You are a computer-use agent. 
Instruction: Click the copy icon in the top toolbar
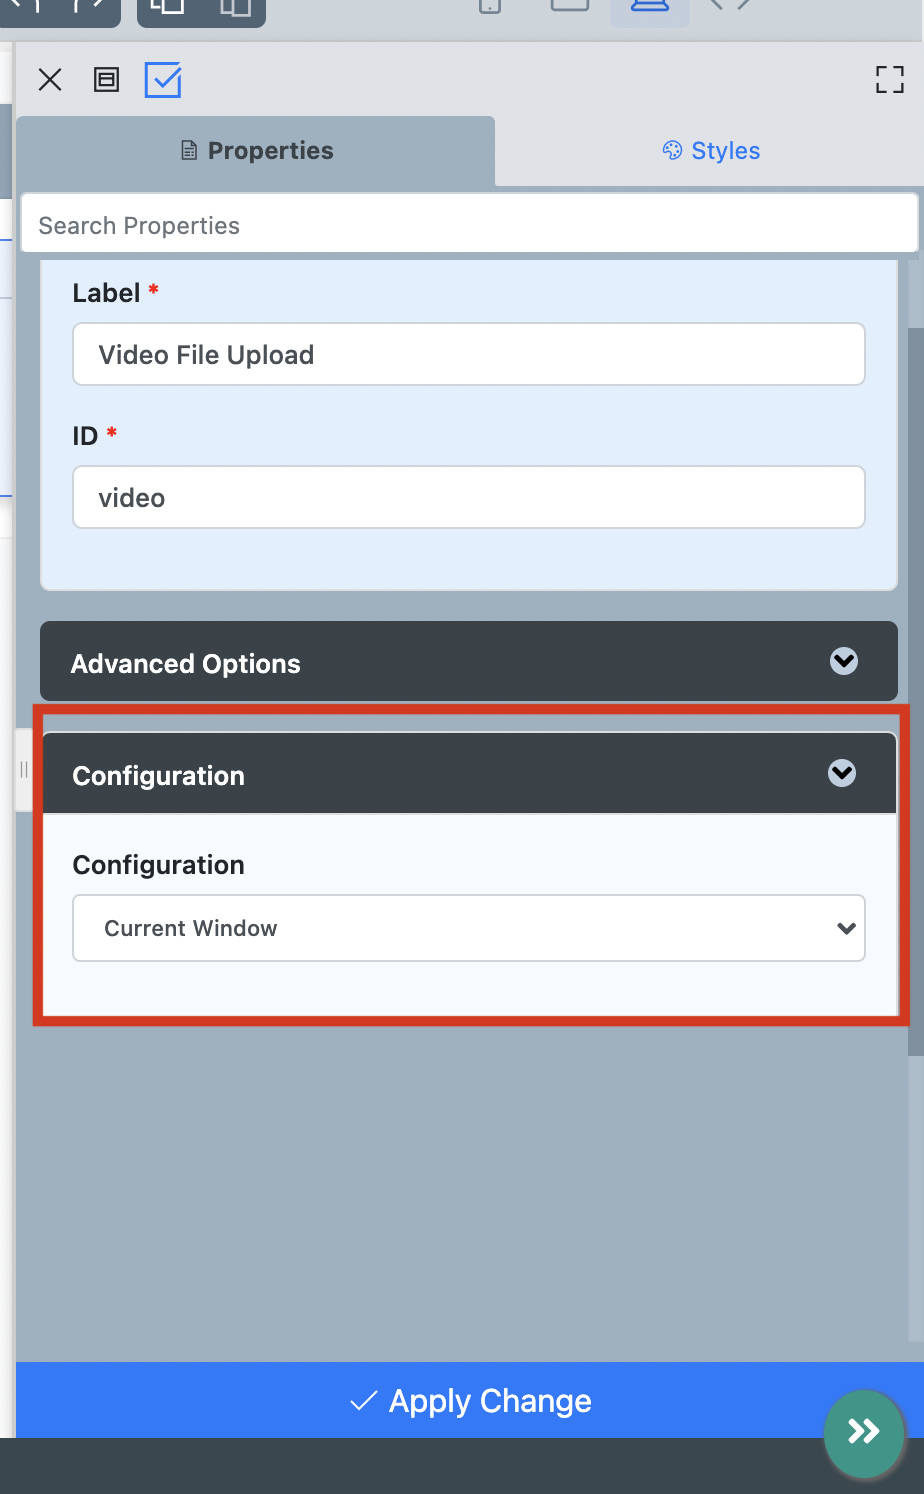[x=167, y=8]
